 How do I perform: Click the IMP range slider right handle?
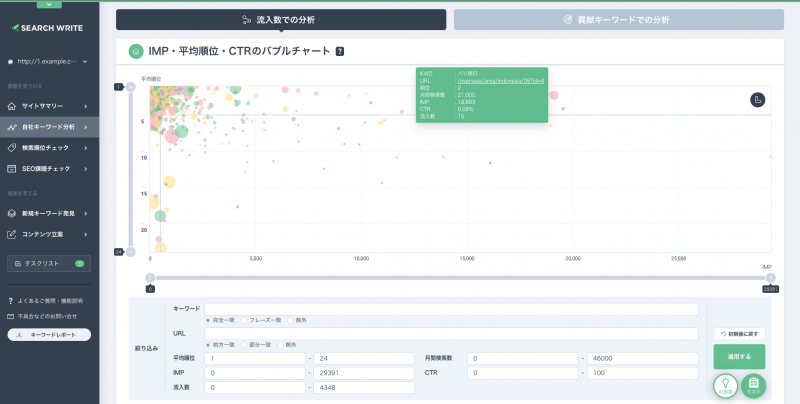(x=770, y=278)
